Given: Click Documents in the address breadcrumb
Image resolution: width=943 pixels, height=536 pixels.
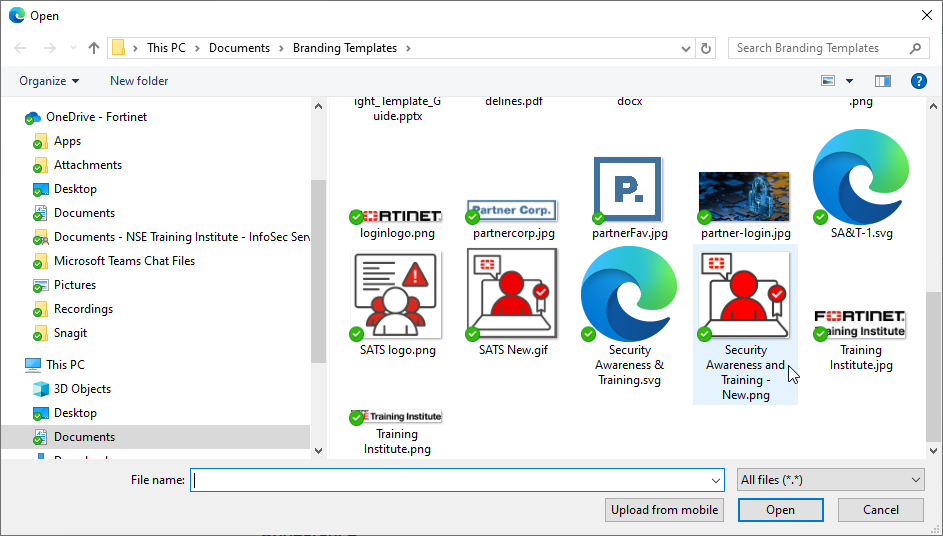Looking at the screenshot, I should (x=239, y=48).
